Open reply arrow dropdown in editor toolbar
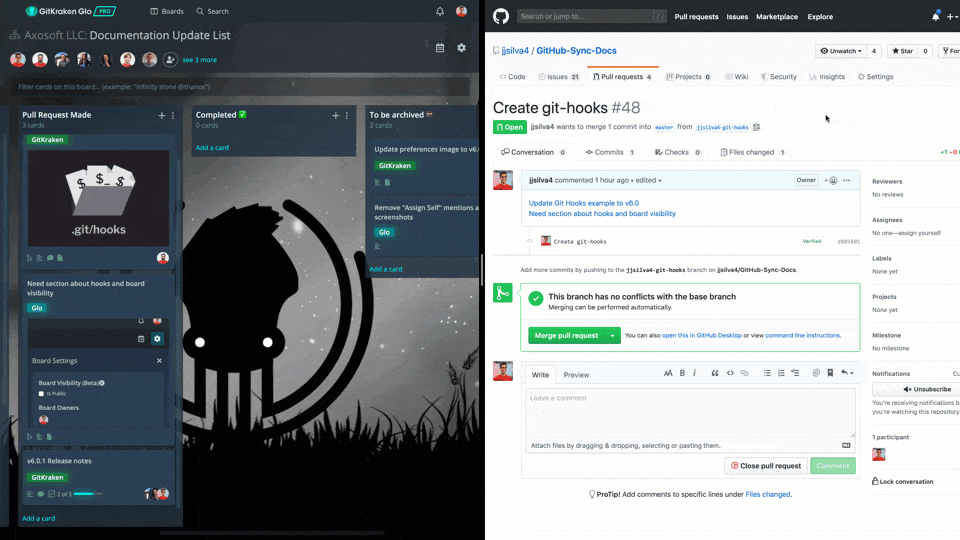Image resolution: width=960 pixels, height=540 pixels. click(847, 373)
